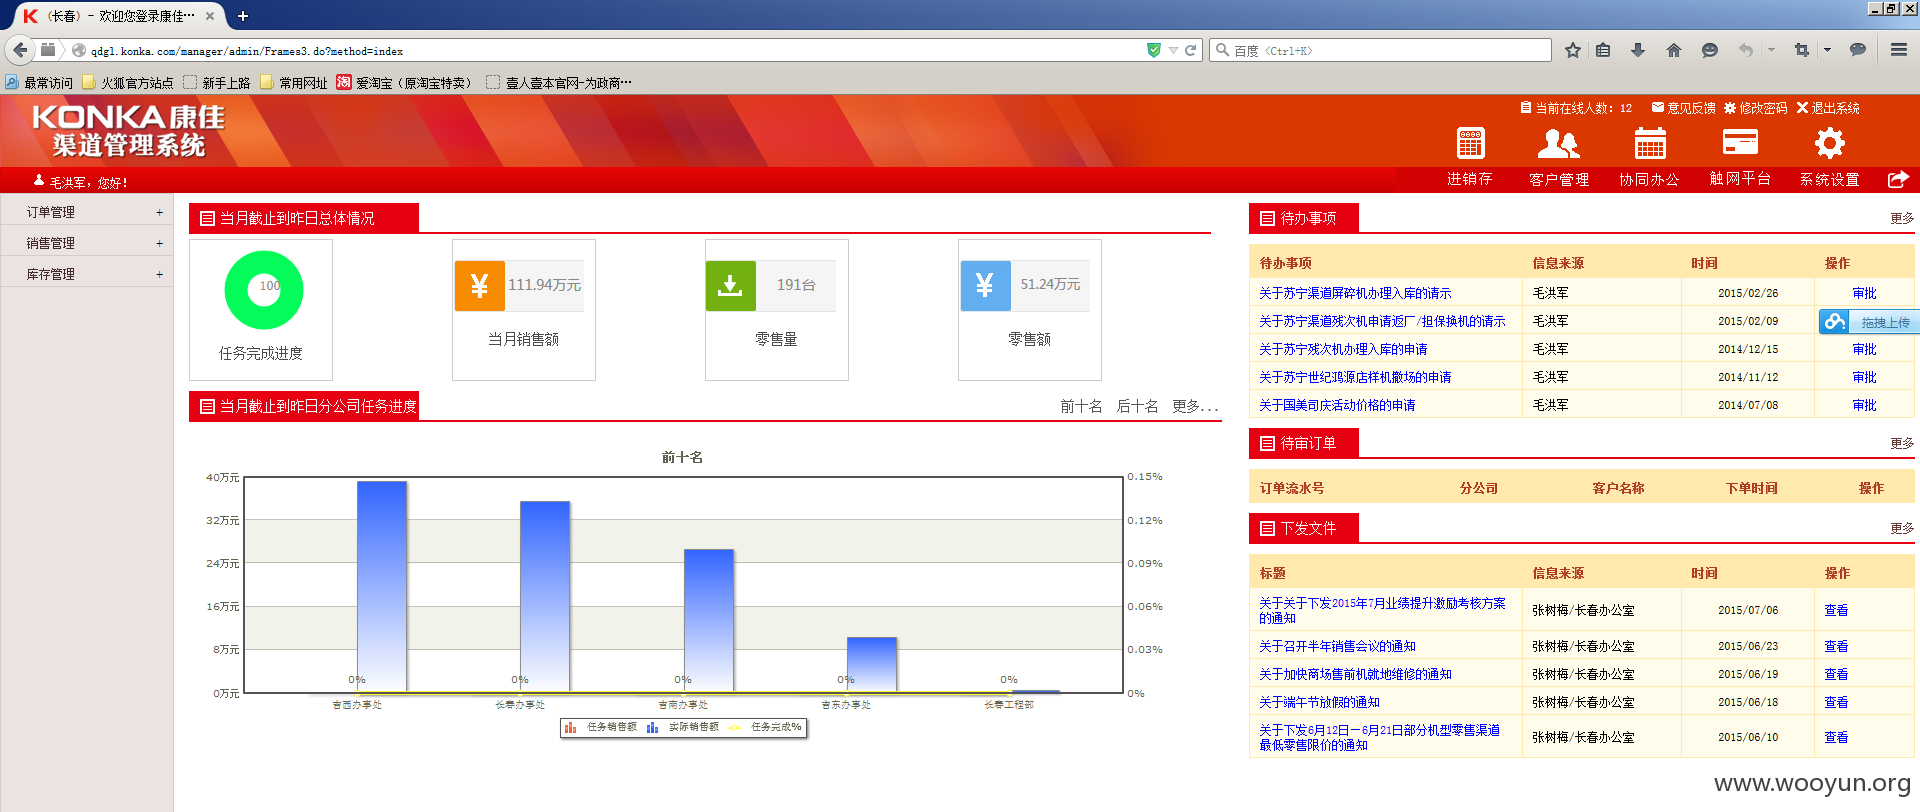Open a new browser tab with plus

pyautogui.click(x=242, y=16)
